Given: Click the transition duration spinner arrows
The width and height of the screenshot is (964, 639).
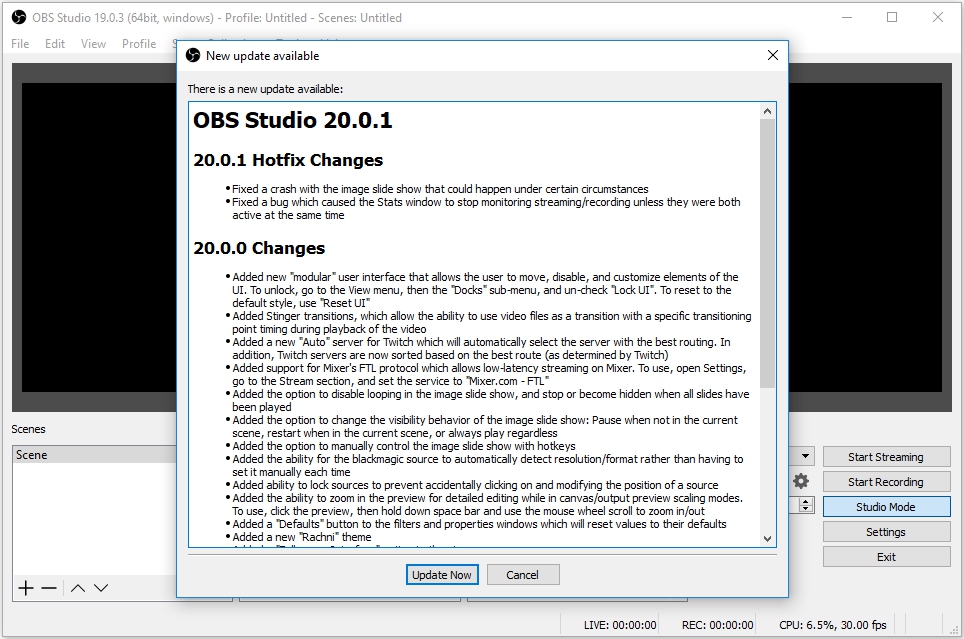Looking at the screenshot, I should tap(805, 505).
